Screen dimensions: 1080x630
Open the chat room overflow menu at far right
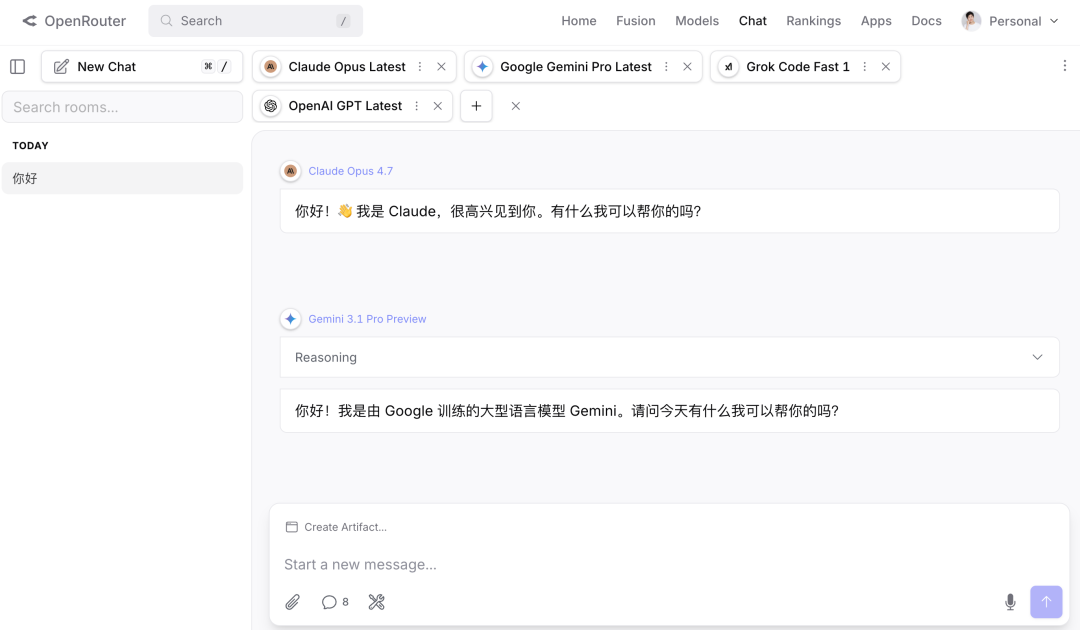click(1065, 65)
